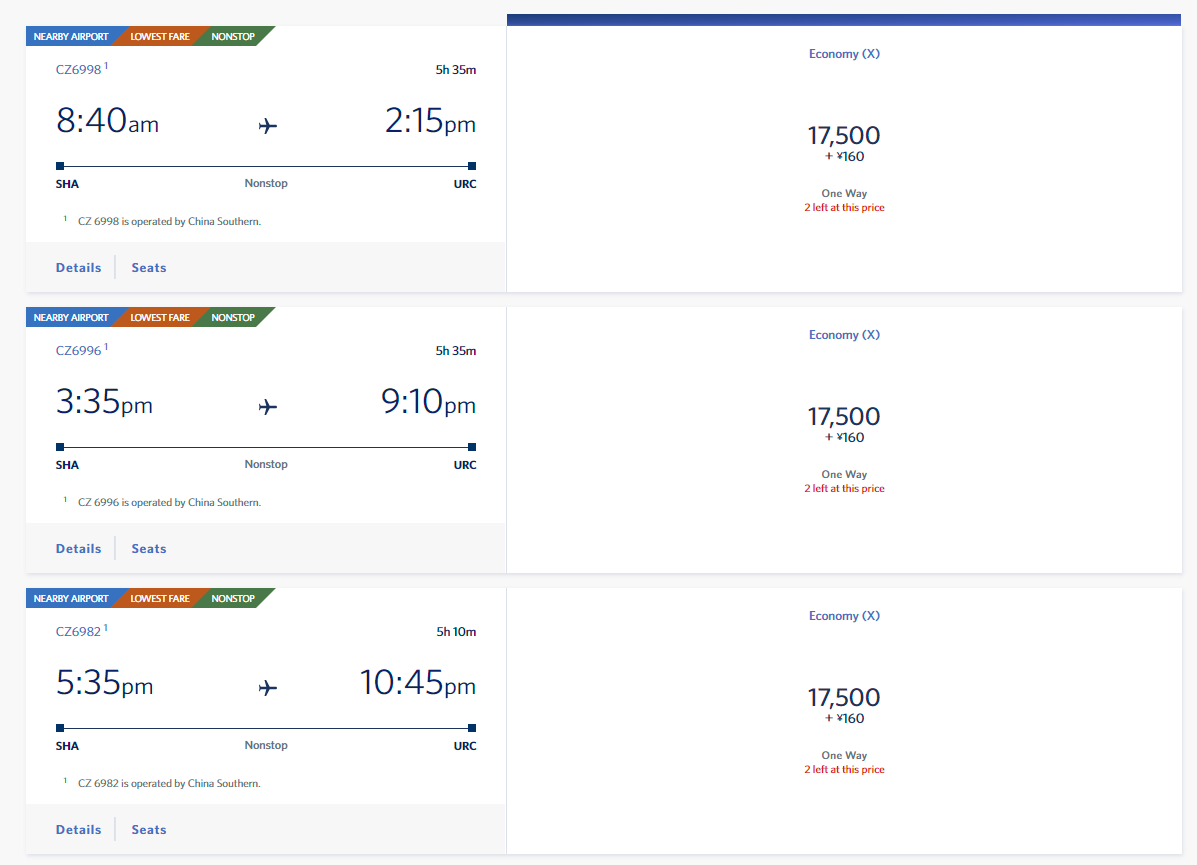Viewport: 1197px width, 865px height.
Task: Click Economy (X) label on first flight
Action: pos(844,53)
